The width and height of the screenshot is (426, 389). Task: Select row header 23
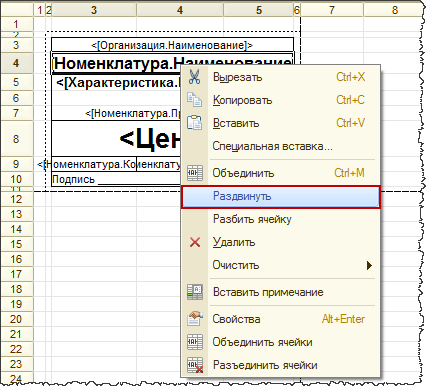coord(17,364)
